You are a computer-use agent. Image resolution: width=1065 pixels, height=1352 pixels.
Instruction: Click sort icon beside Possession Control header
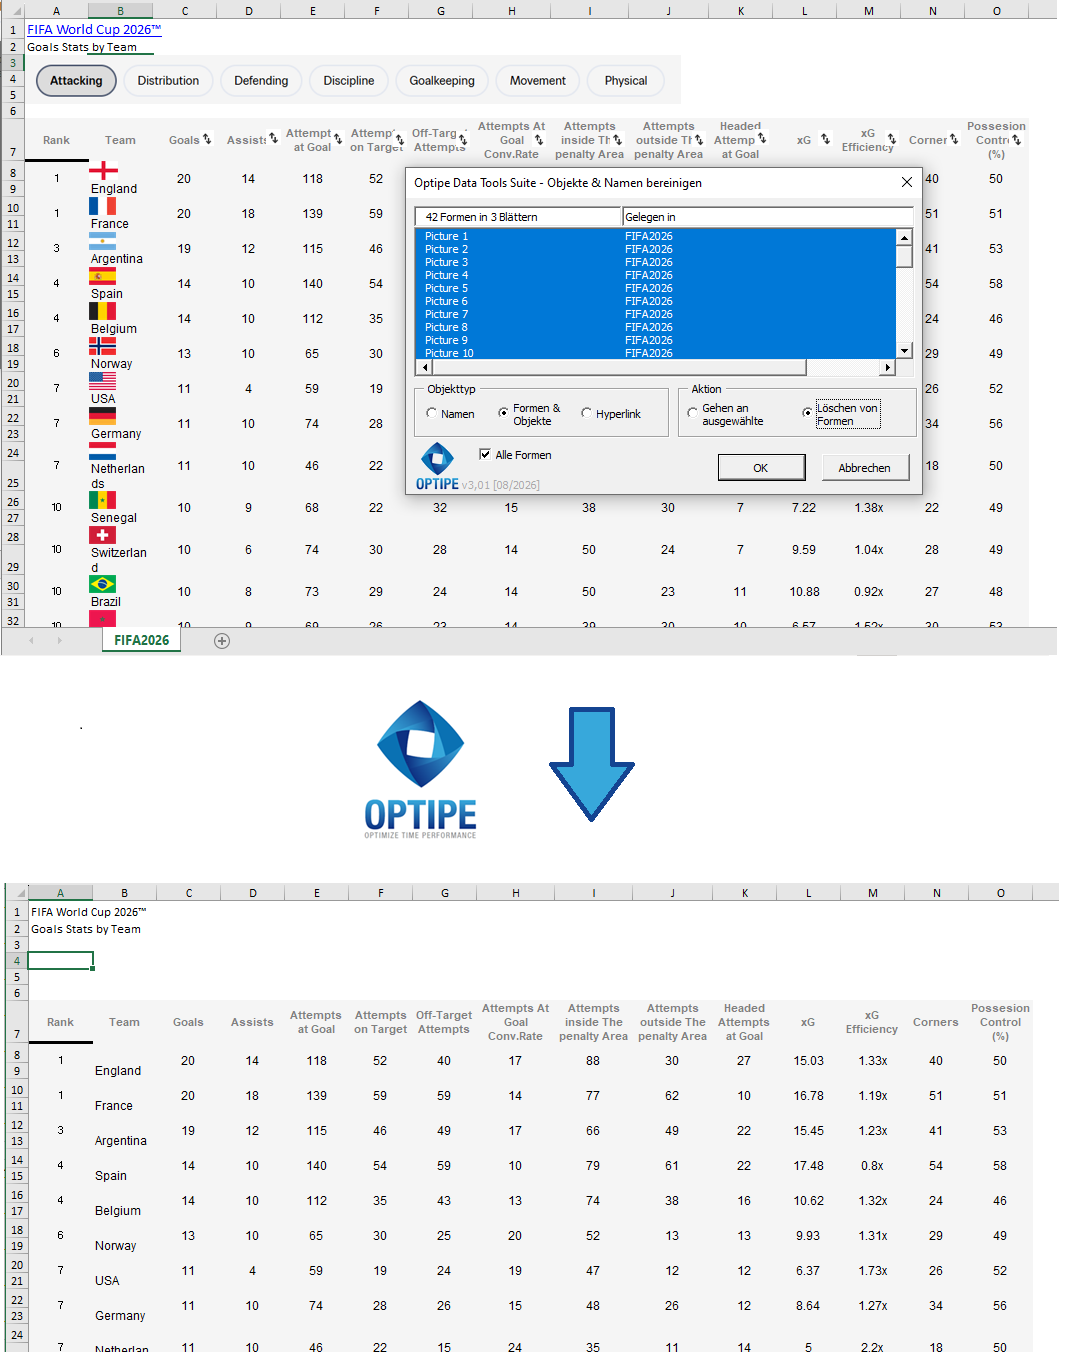pyautogui.click(x=1017, y=140)
